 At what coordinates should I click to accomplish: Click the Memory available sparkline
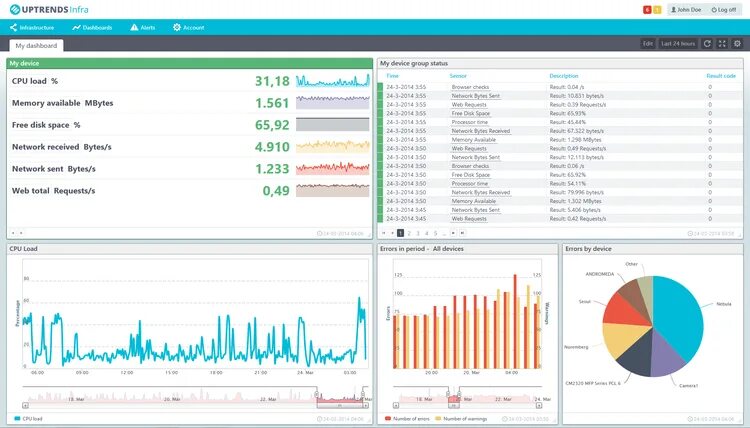[332, 102]
